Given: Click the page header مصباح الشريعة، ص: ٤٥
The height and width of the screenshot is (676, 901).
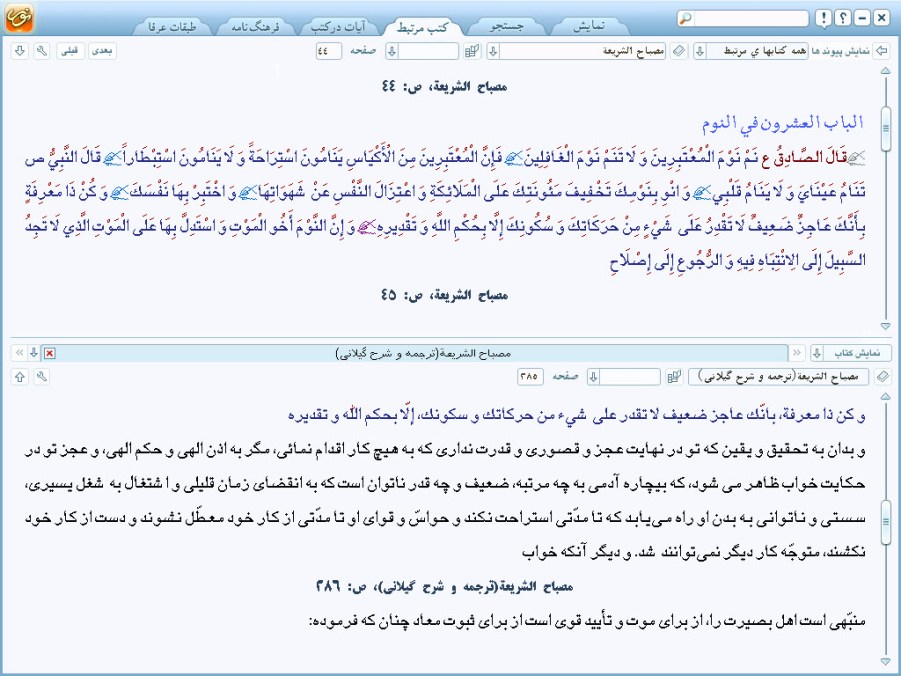Looking at the screenshot, I should click(x=444, y=295).
